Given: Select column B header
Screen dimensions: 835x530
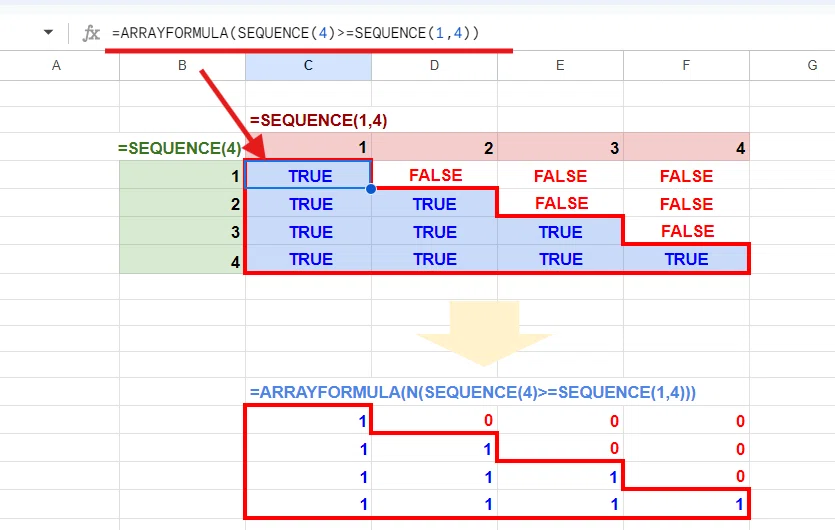Looking at the screenshot, I should coord(182,66).
